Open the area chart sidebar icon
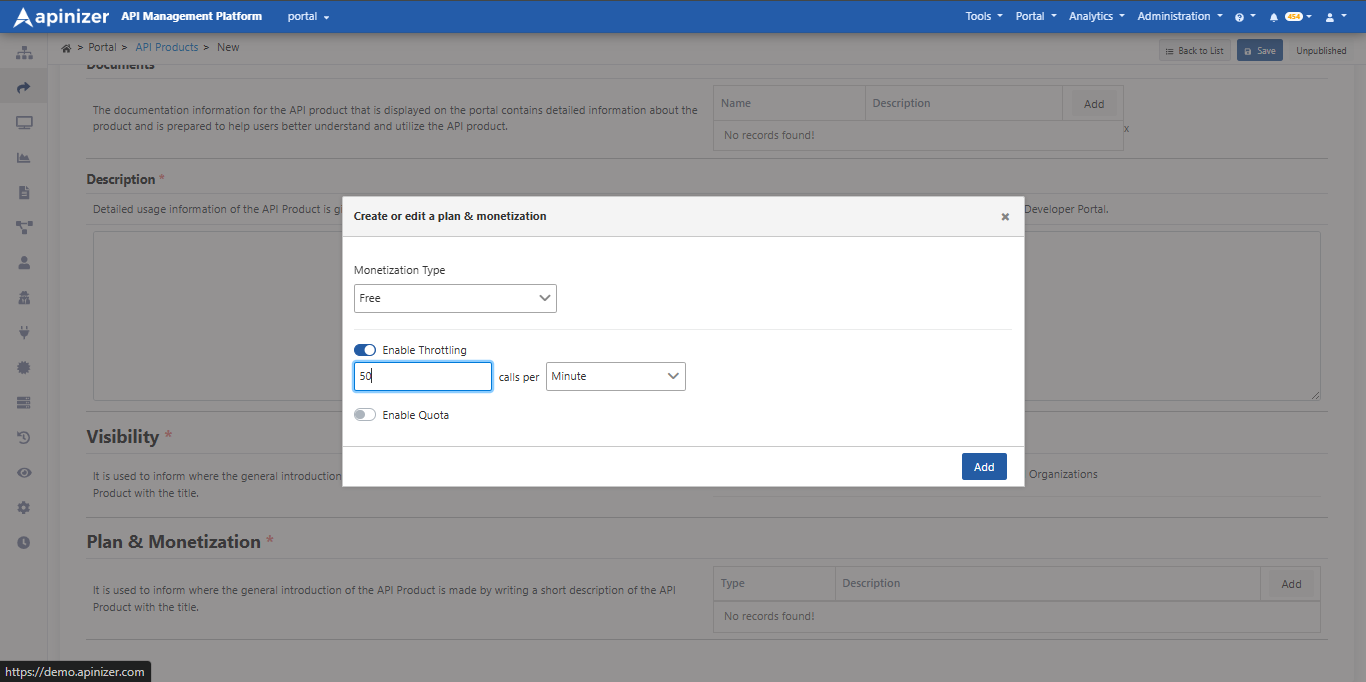Viewport: 1366px width, 682px height. click(x=24, y=157)
